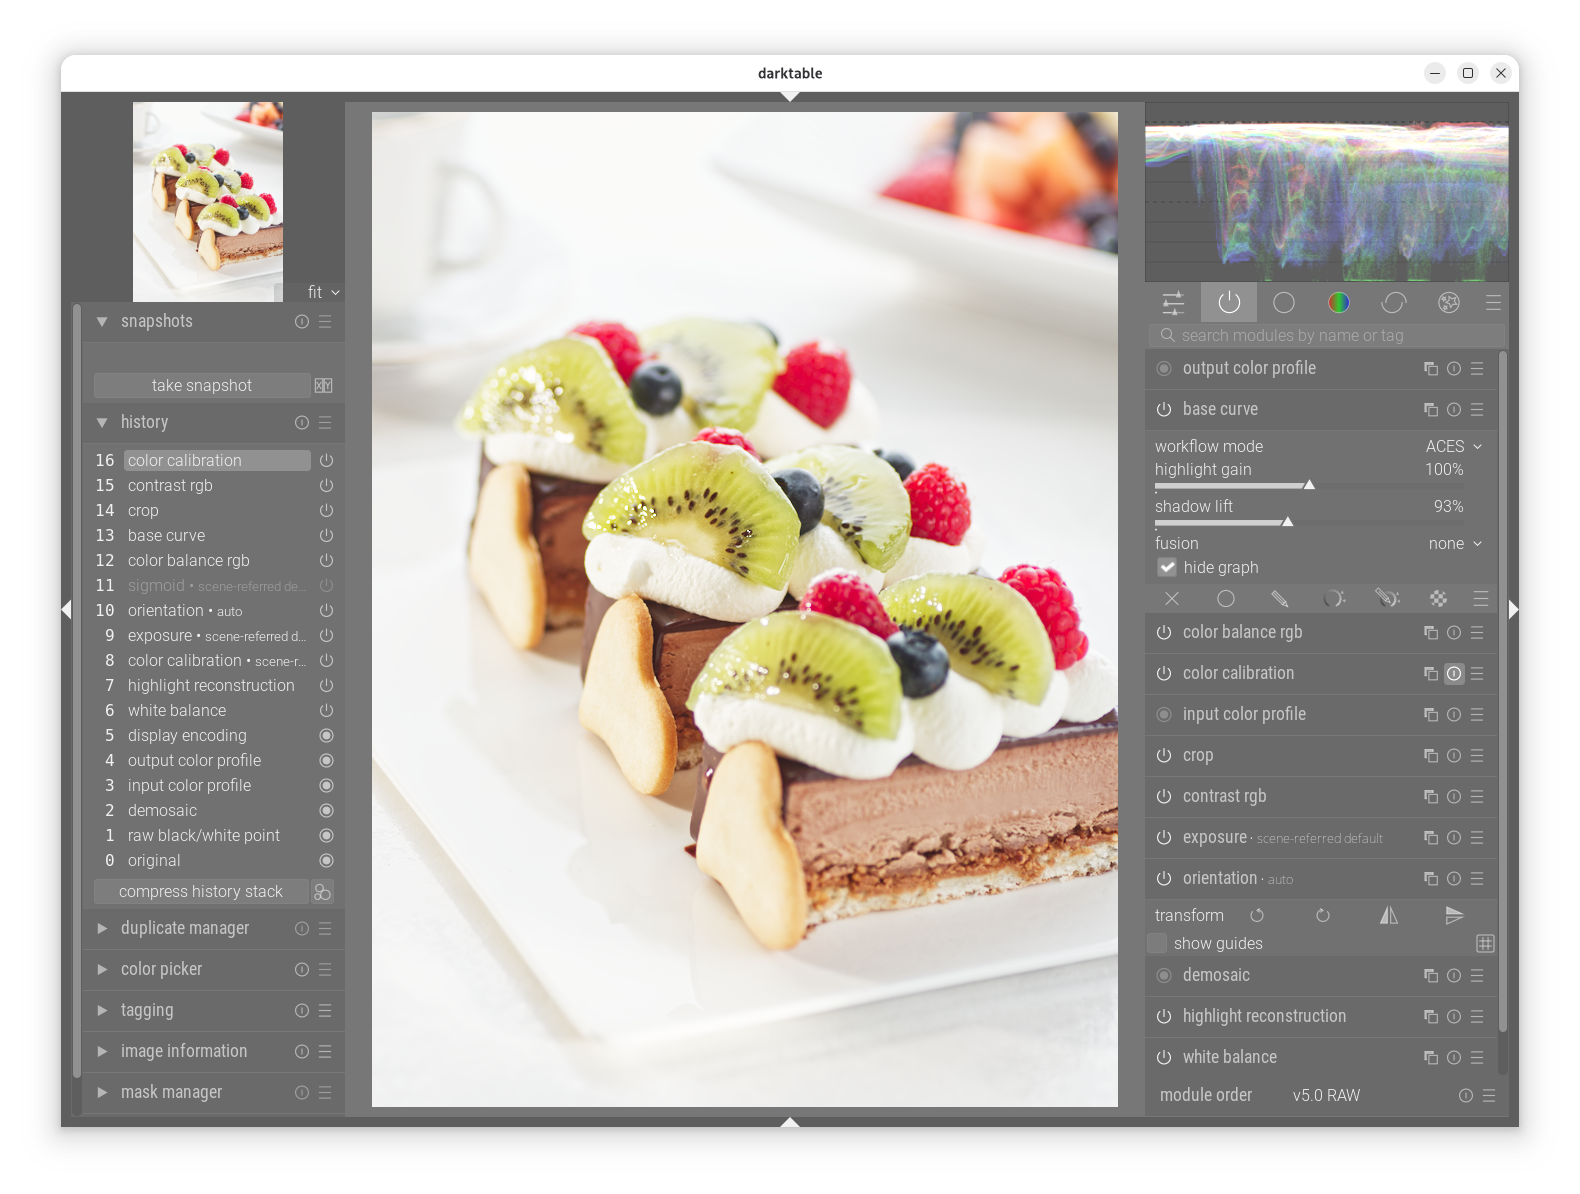Open the fit zoom dropdown in navigation
Screen dimensions: 1580x1194
coord(324,292)
